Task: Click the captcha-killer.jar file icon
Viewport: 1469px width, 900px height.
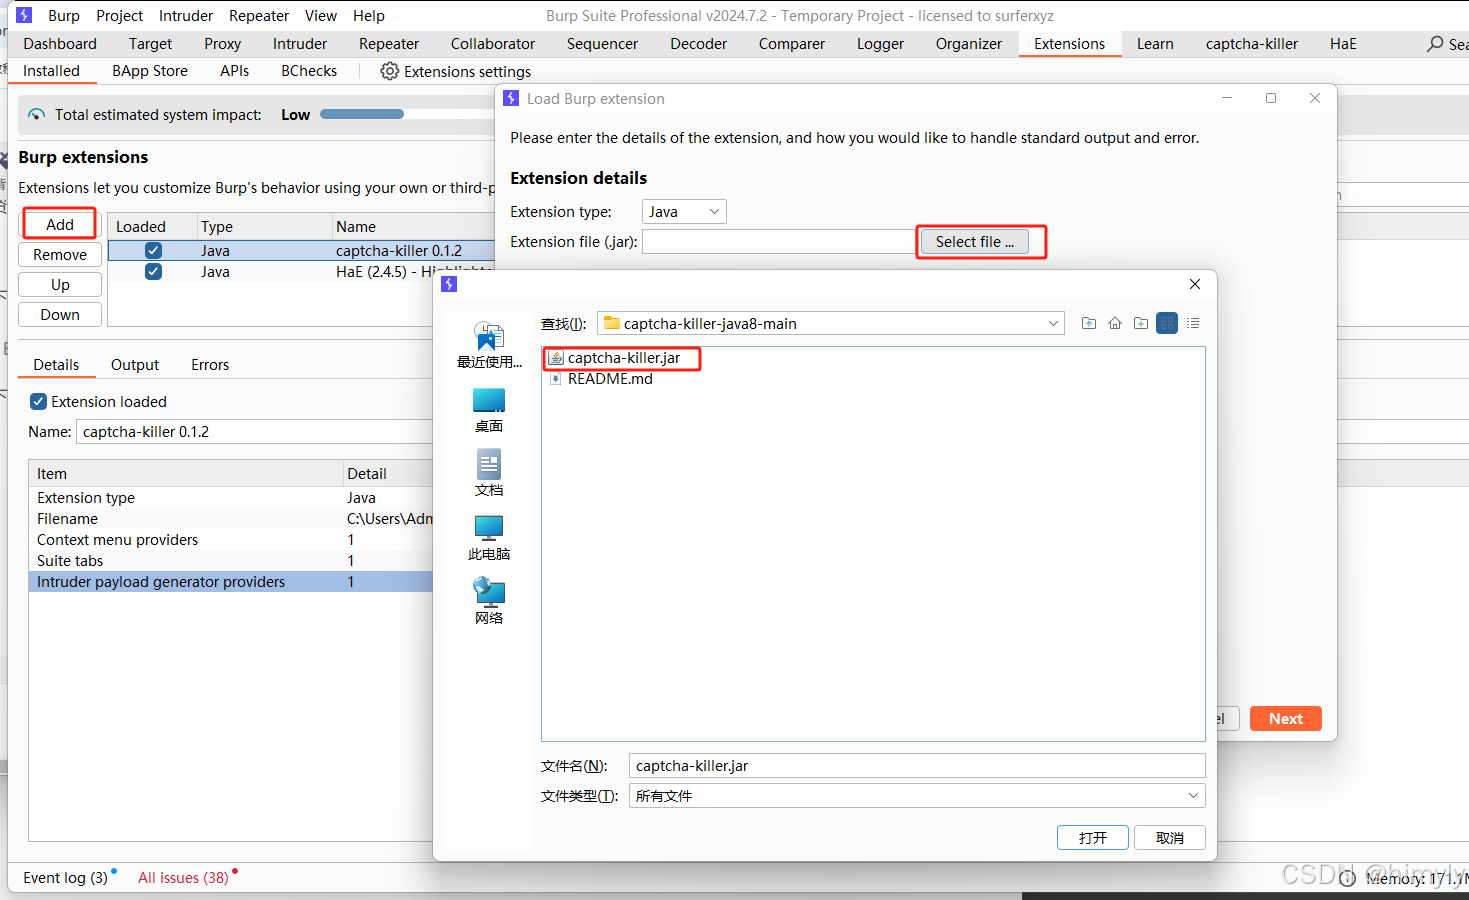Action: 556,358
